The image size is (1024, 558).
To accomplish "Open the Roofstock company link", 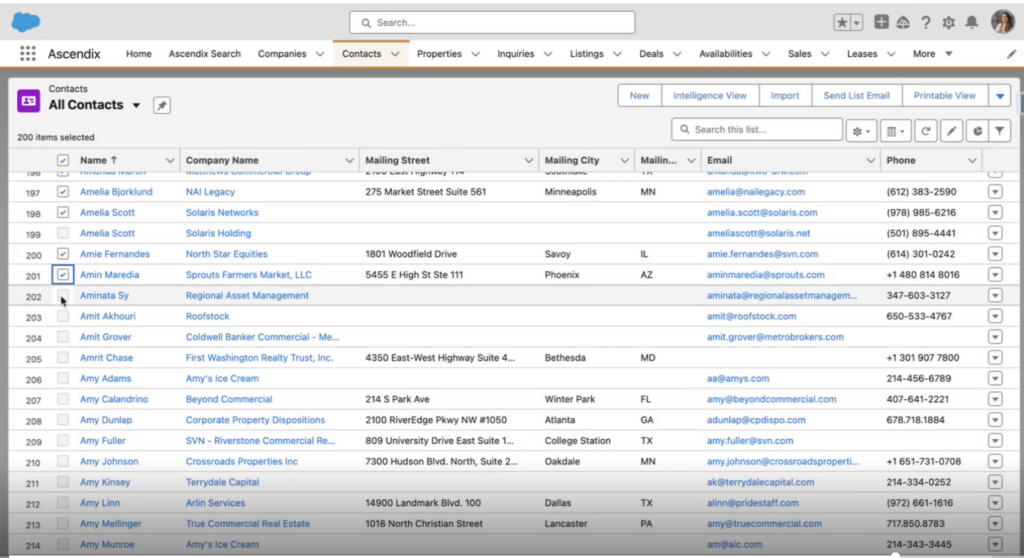I will click(207, 316).
